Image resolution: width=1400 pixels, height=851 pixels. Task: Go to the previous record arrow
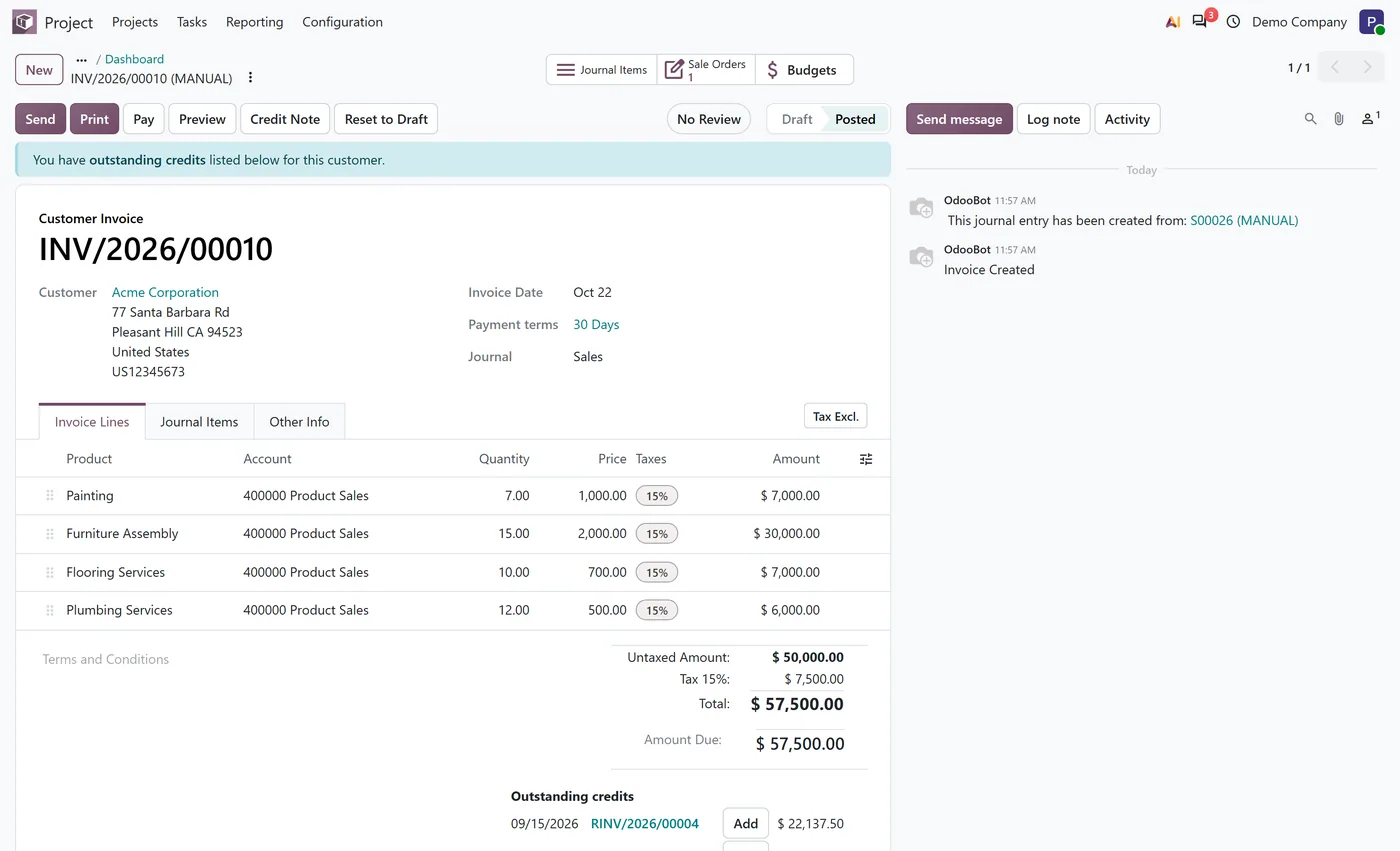coord(1335,68)
